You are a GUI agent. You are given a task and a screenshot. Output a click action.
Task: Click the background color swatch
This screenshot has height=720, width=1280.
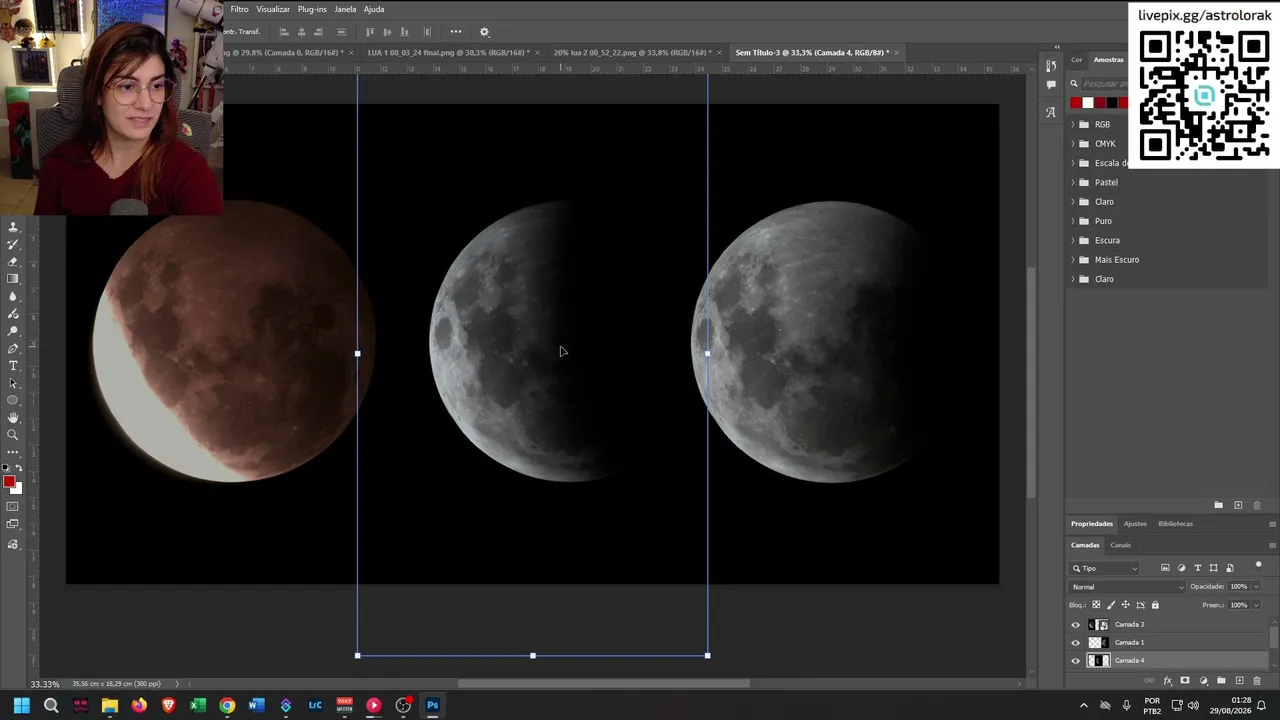click(17, 489)
